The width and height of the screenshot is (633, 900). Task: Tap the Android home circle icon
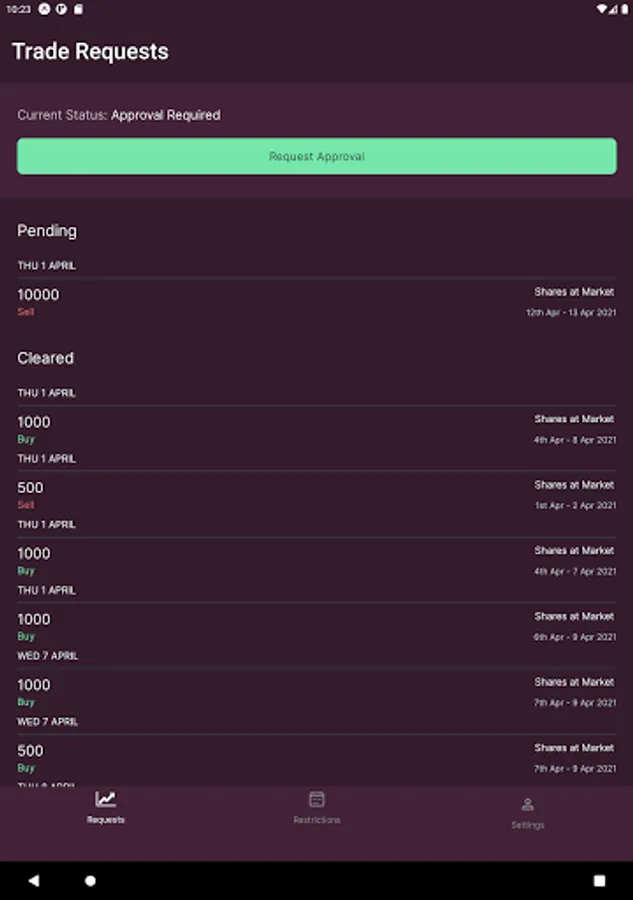[x=90, y=881]
